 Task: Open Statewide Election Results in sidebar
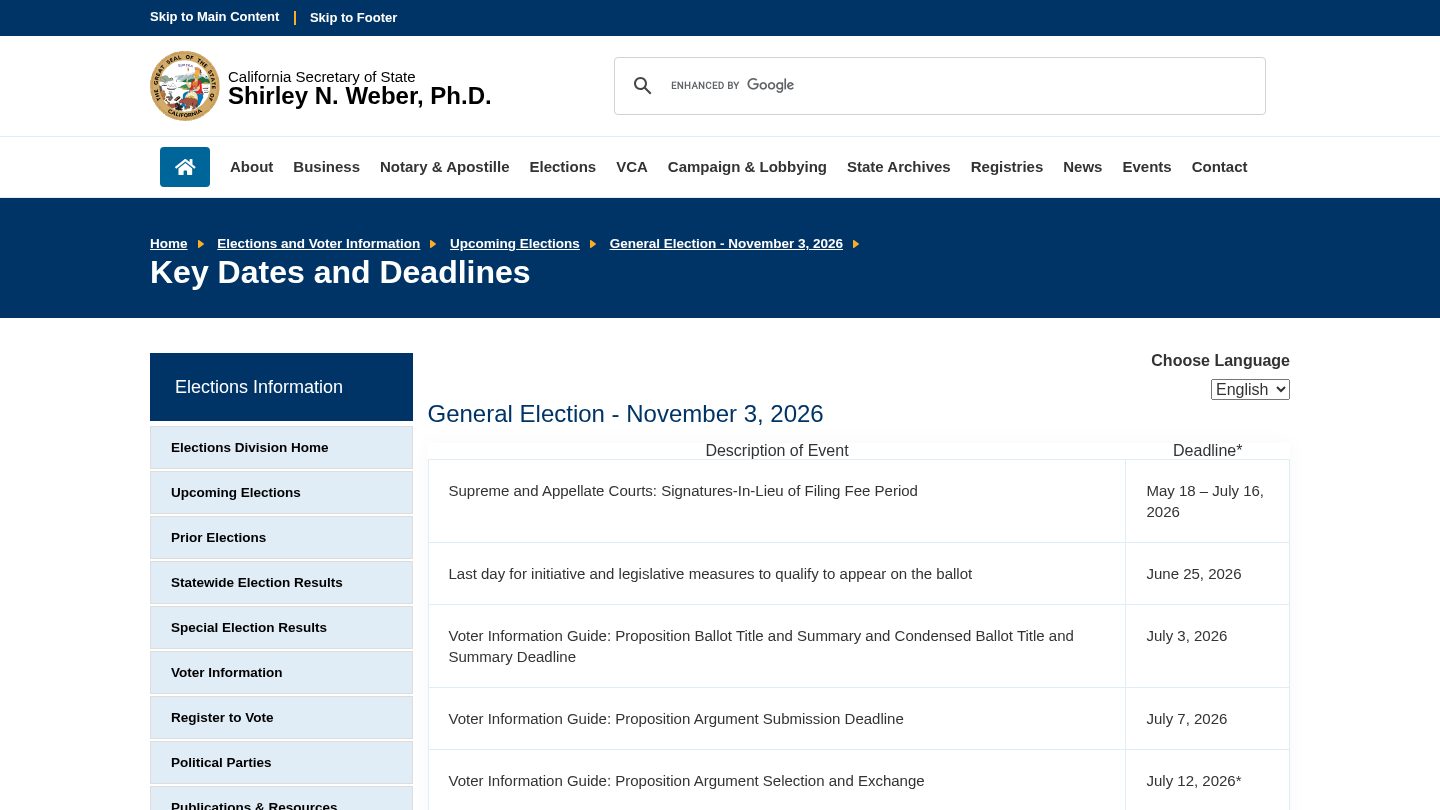pos(281,583)
